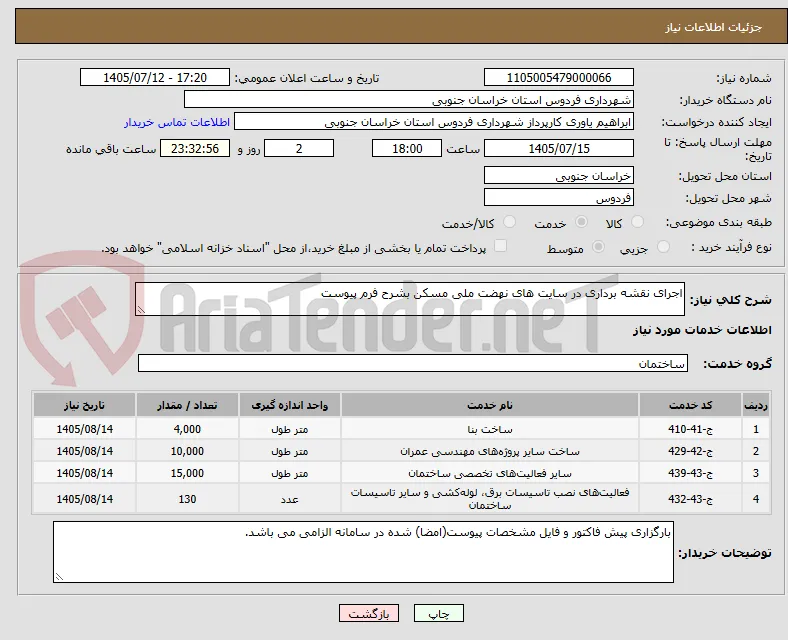Click the deadline time field 18:00
The height and width of the screenshot is (640, 788).
tap(407, 148)
